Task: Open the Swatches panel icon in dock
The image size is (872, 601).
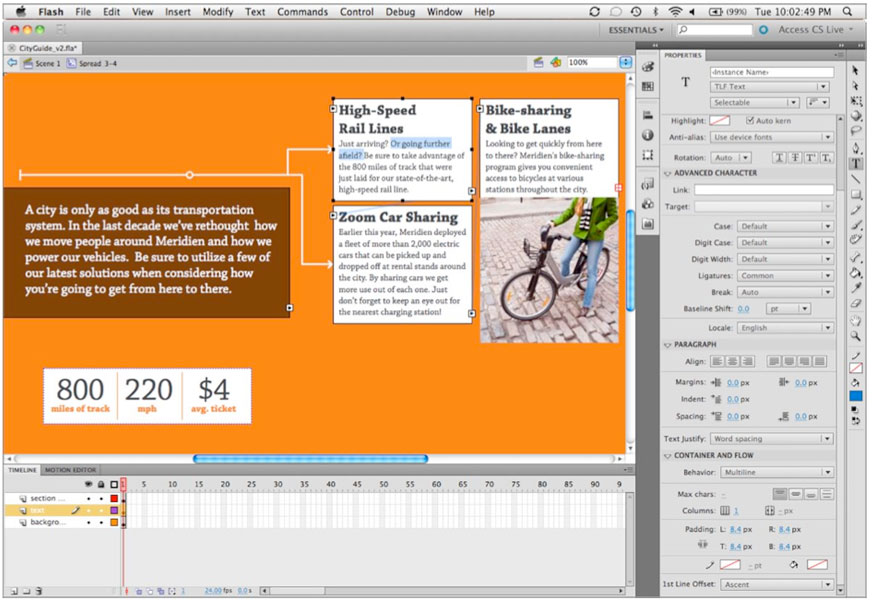Action: coord(647,86)
